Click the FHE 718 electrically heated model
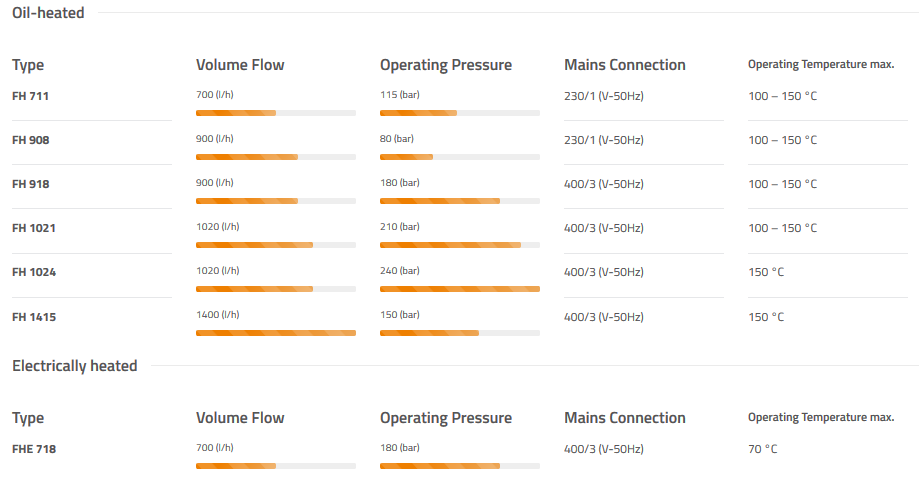The image size is (919, 493). pyautogui.click(x=34, y=449)
